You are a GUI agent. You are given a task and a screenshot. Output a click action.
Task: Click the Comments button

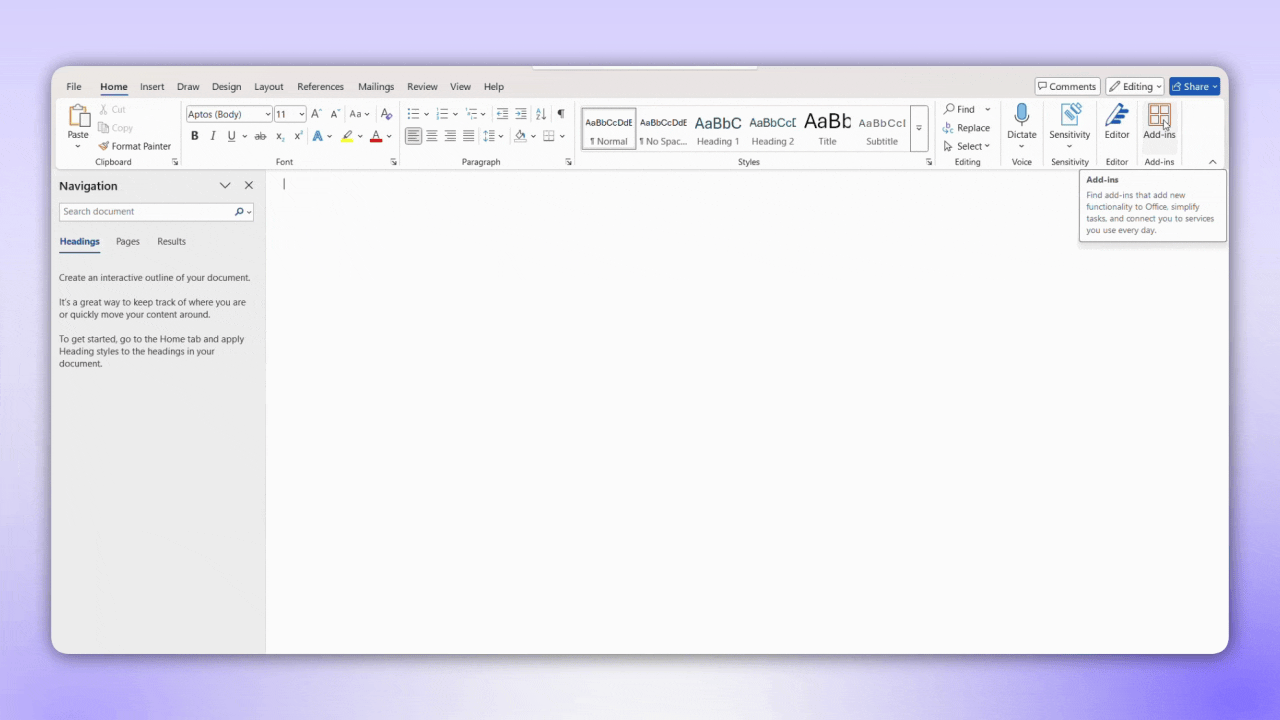point(1067,87)
